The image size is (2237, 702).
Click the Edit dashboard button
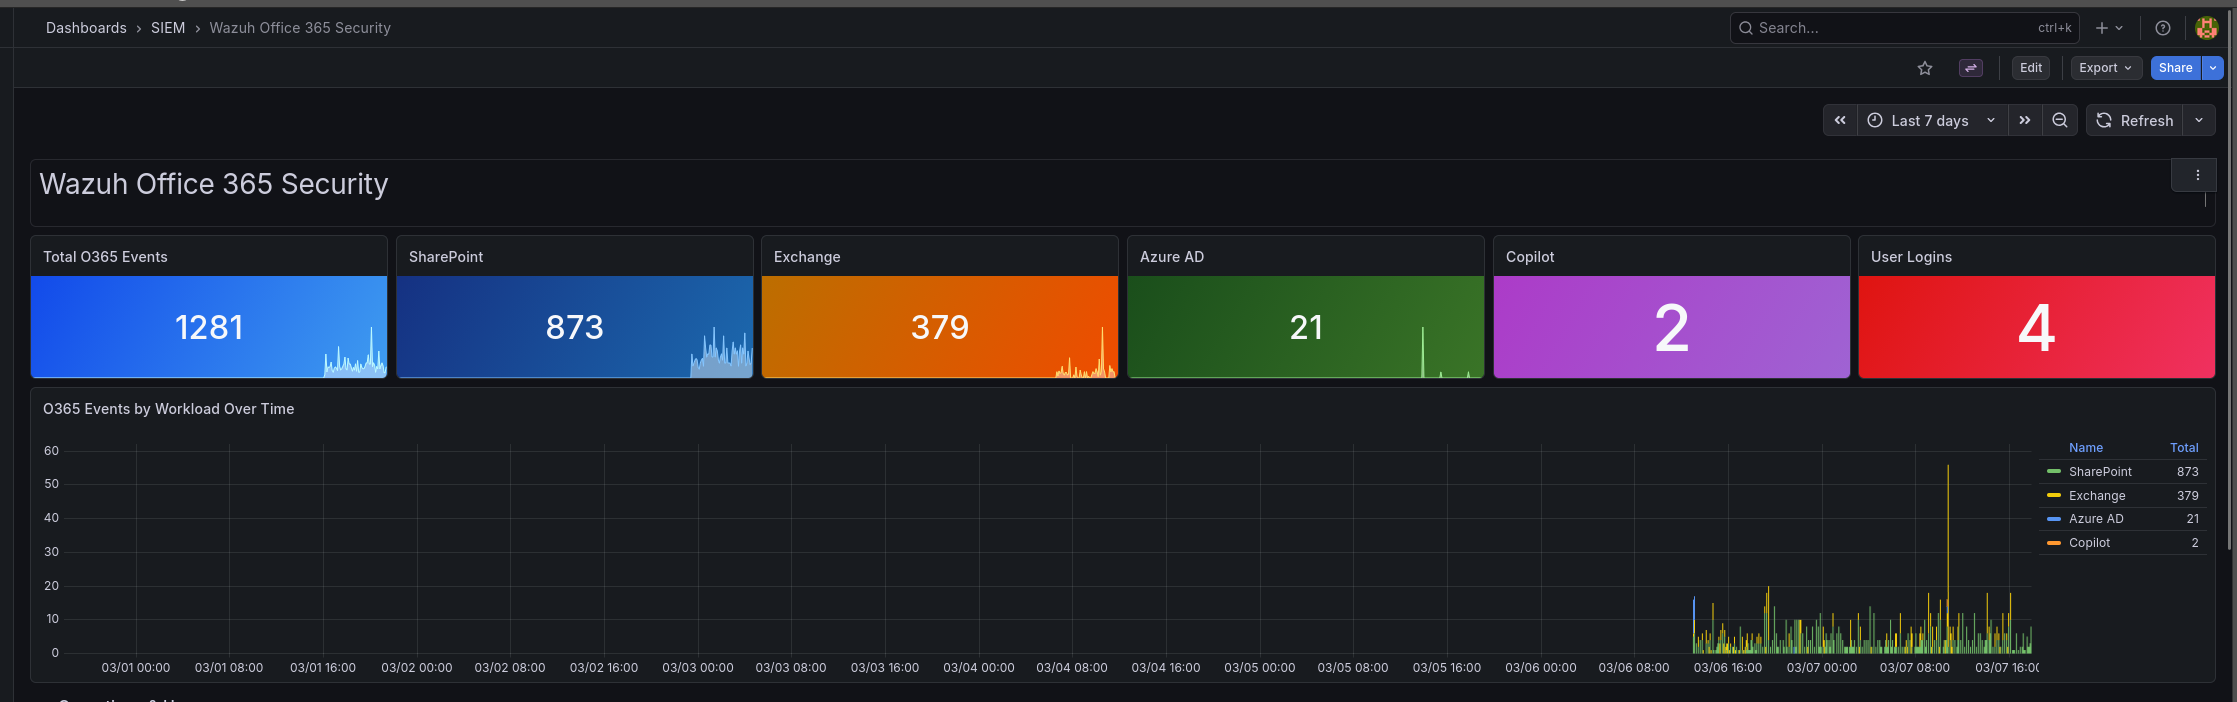click(x=2031, y=68)
